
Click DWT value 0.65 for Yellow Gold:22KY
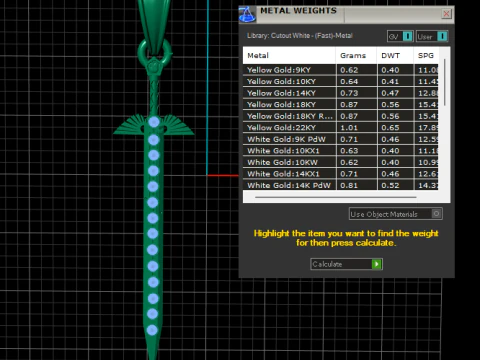tap(390, 128)
